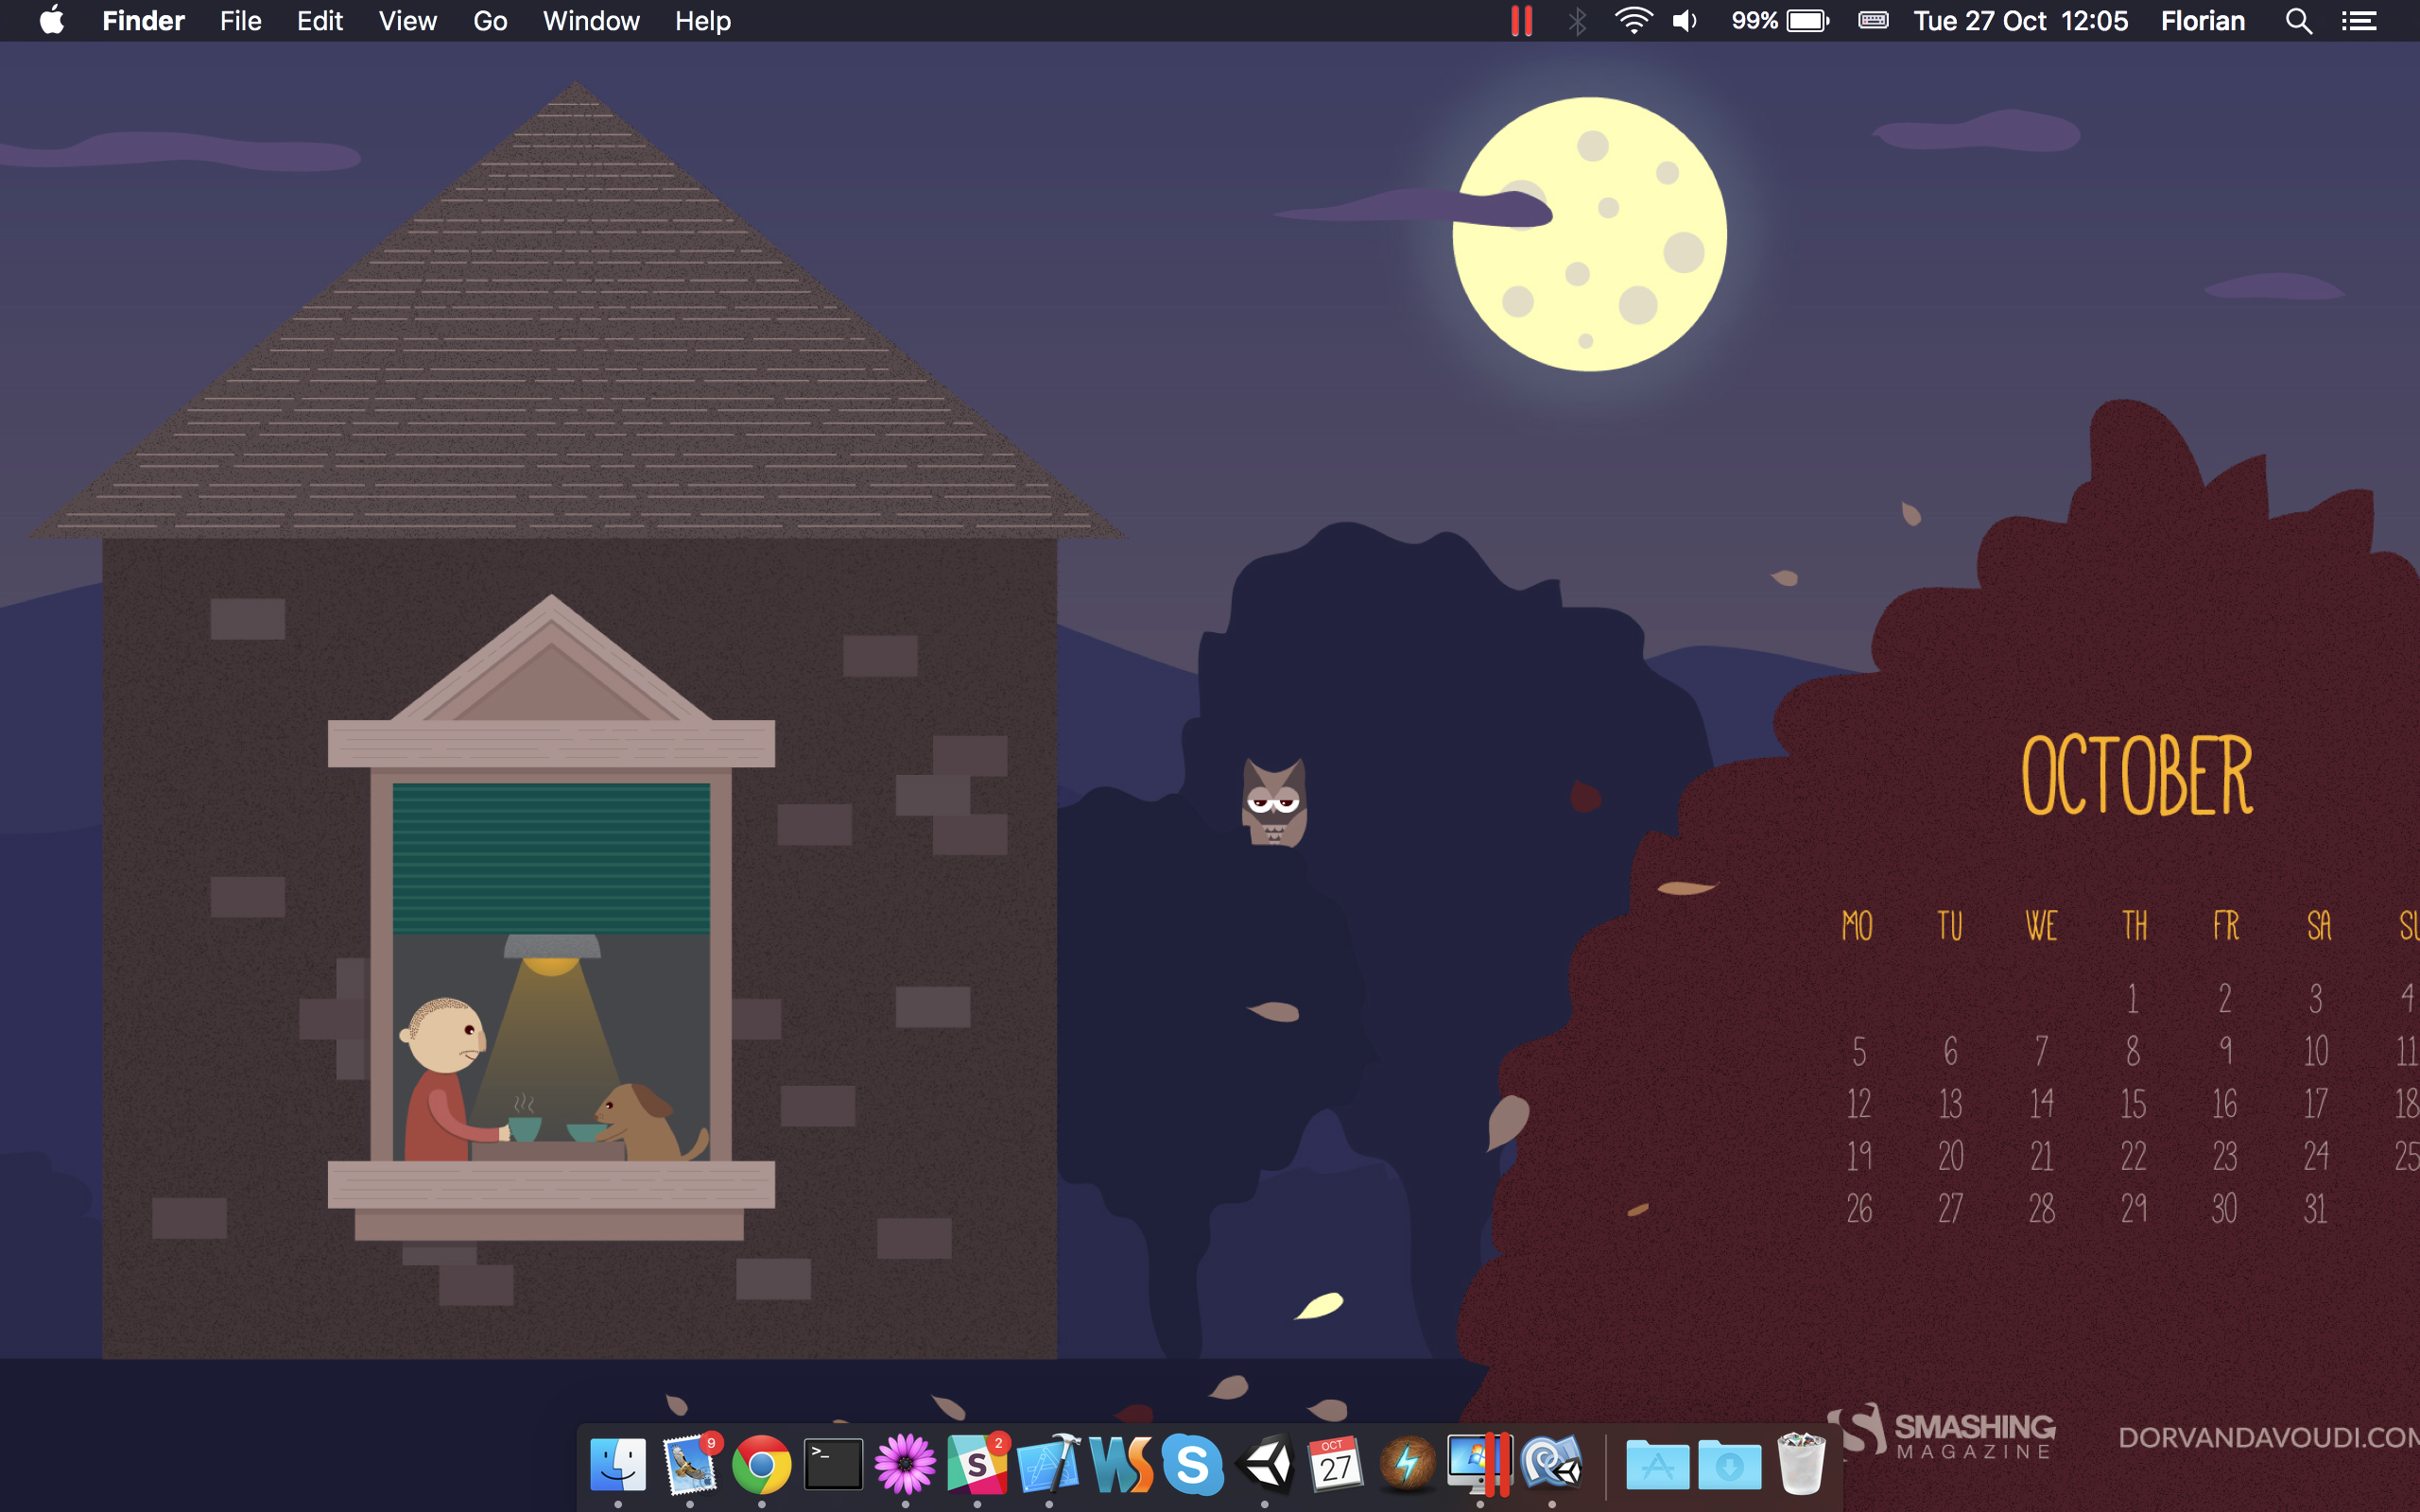
Task: Launch Skype from the dock
Action: 1192,1465
